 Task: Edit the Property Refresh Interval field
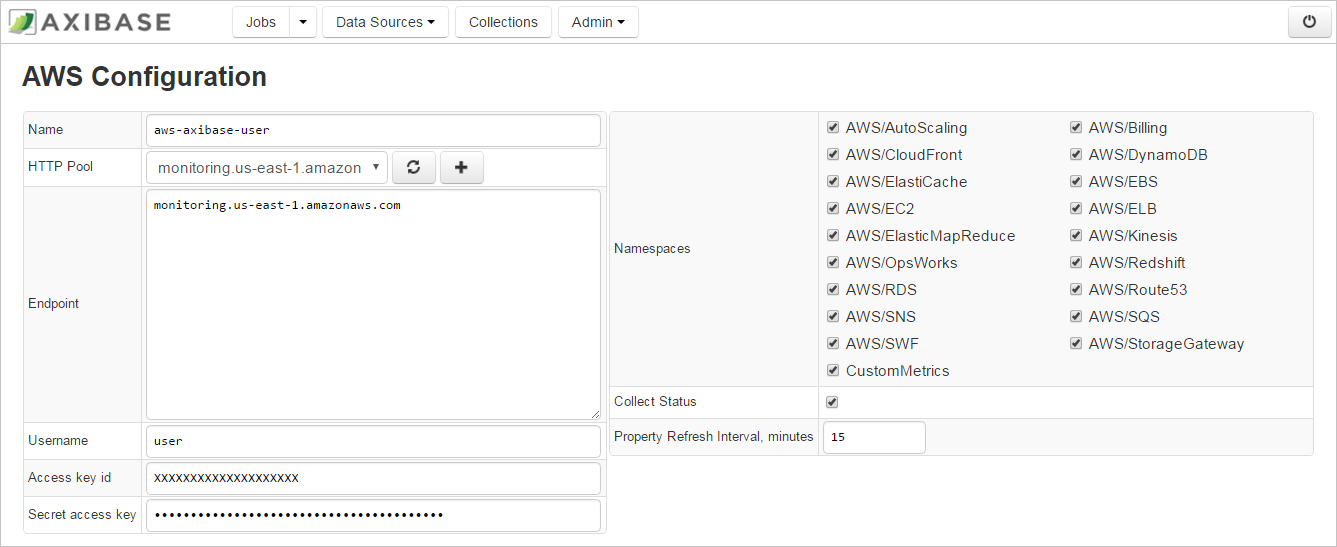(874, 437)
